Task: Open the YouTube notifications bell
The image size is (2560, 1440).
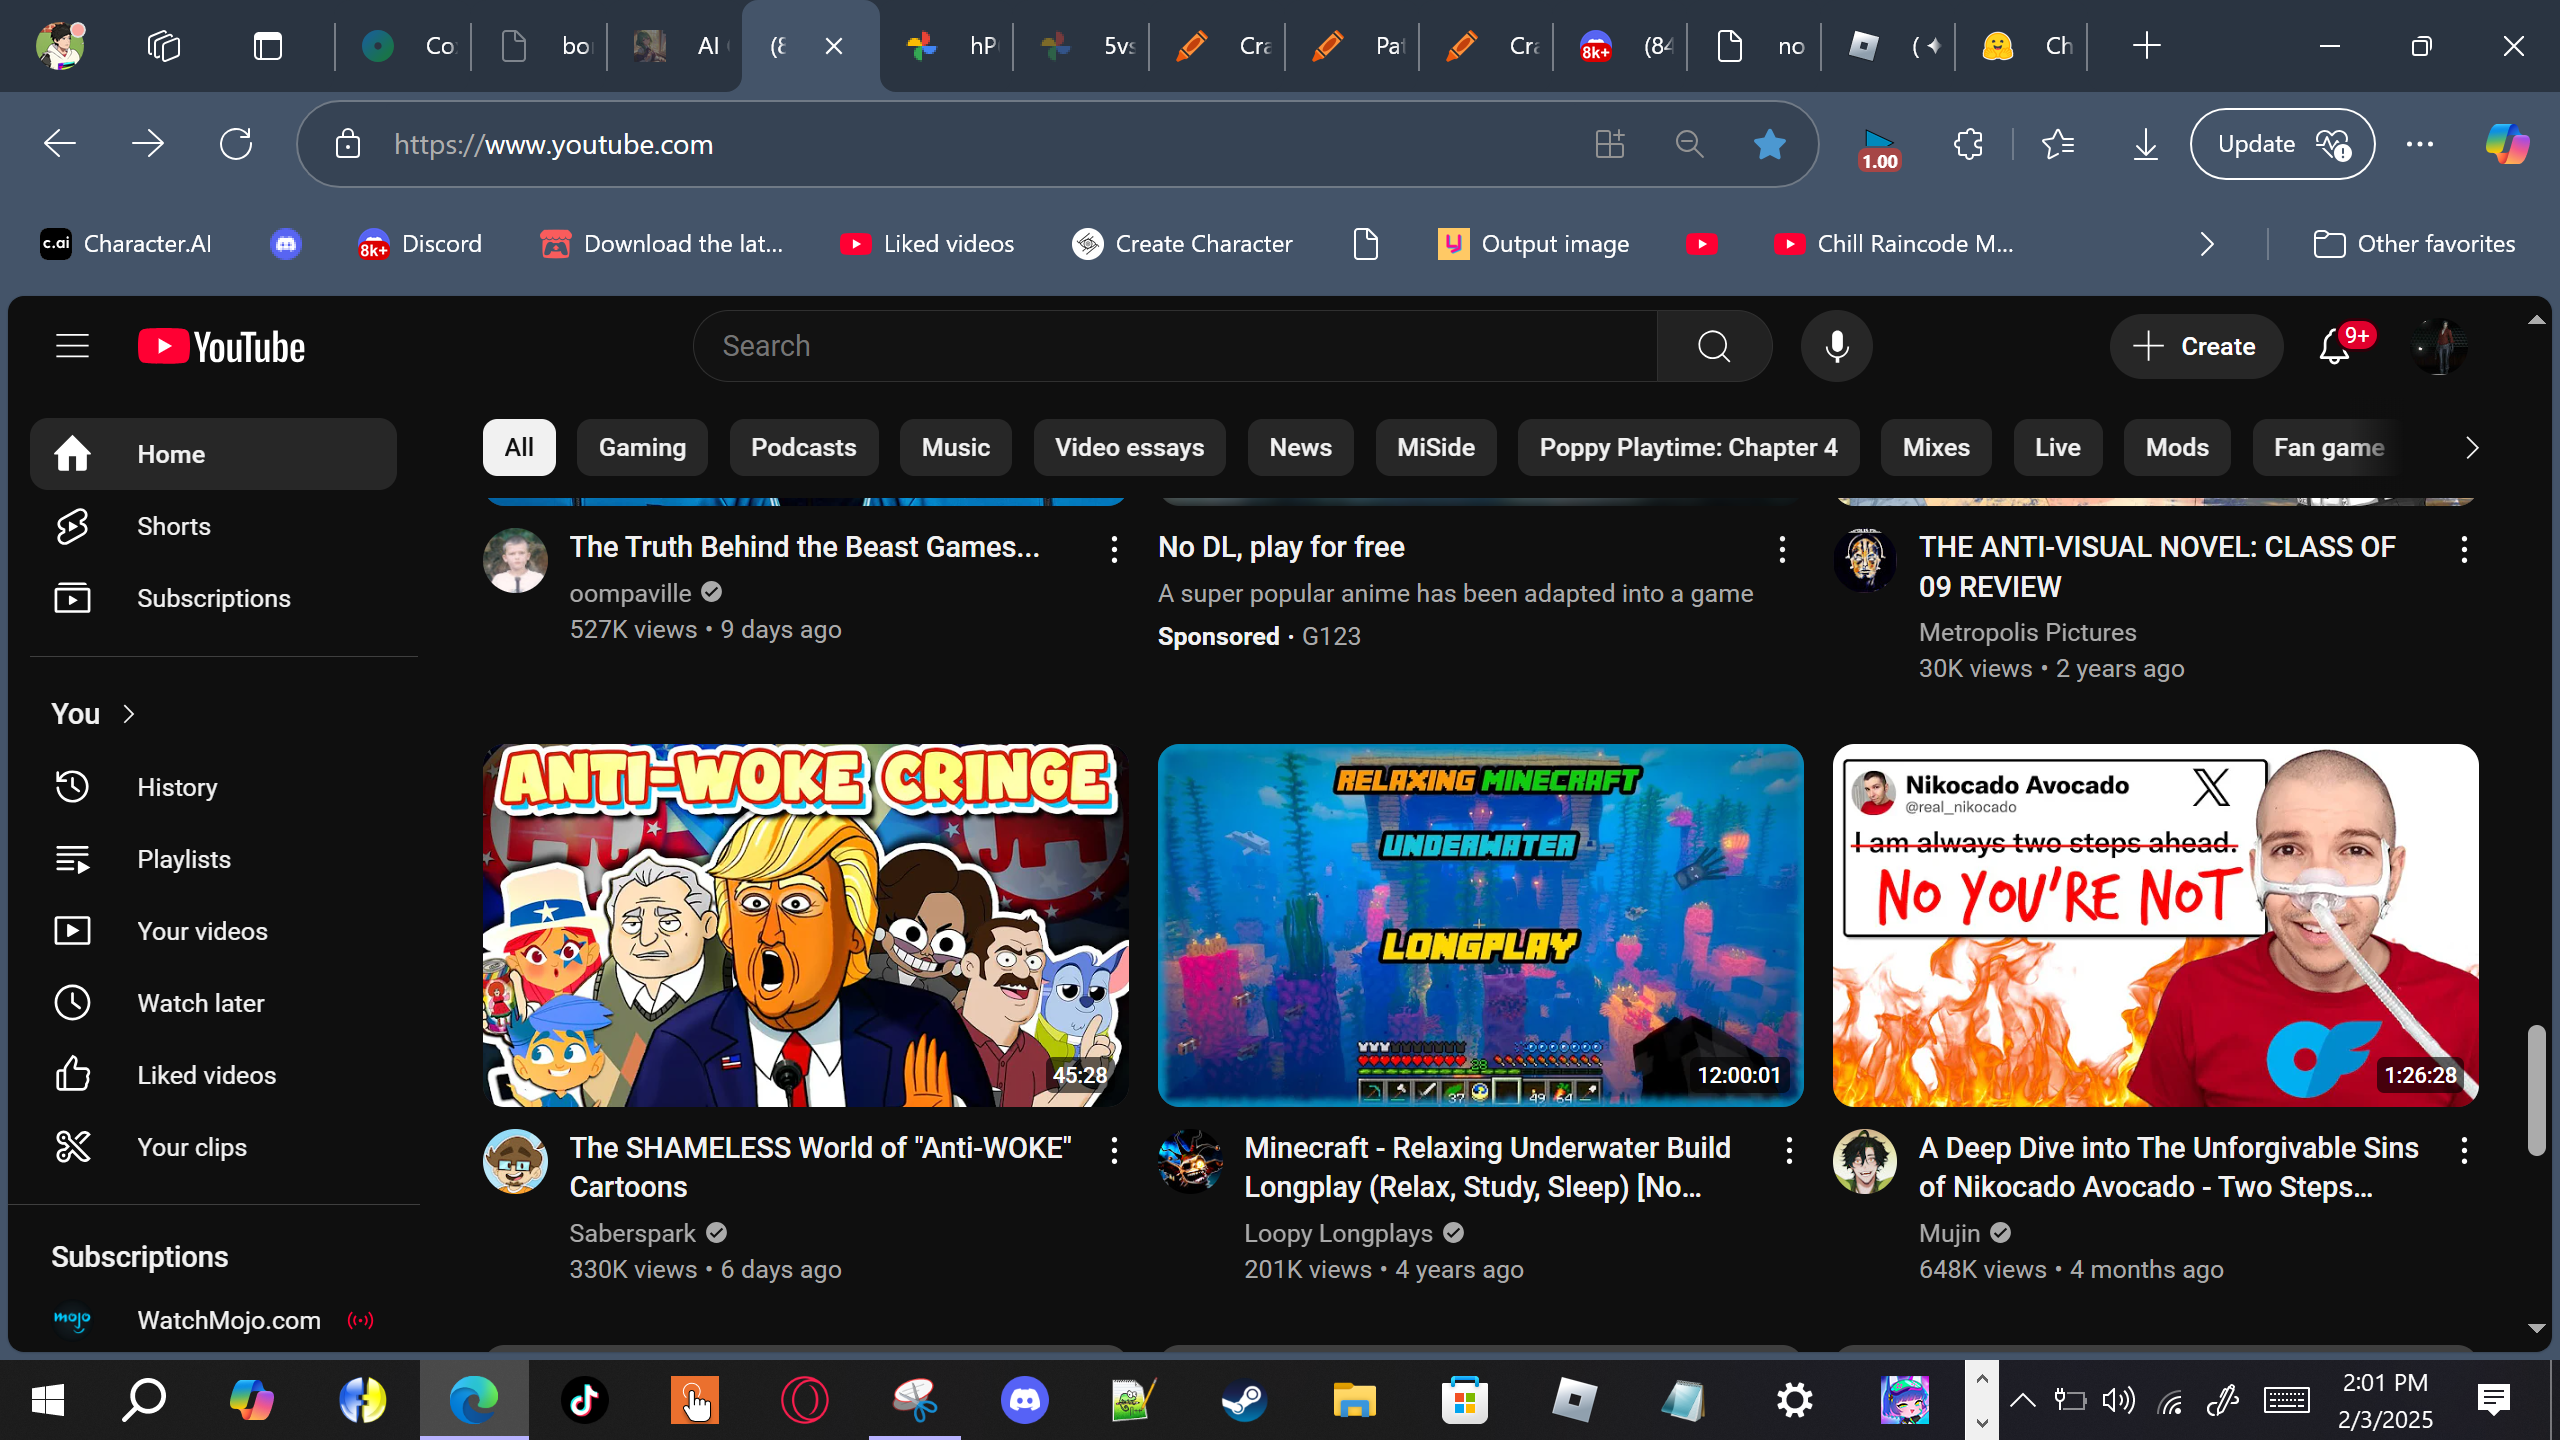Action: point(2335,346)
